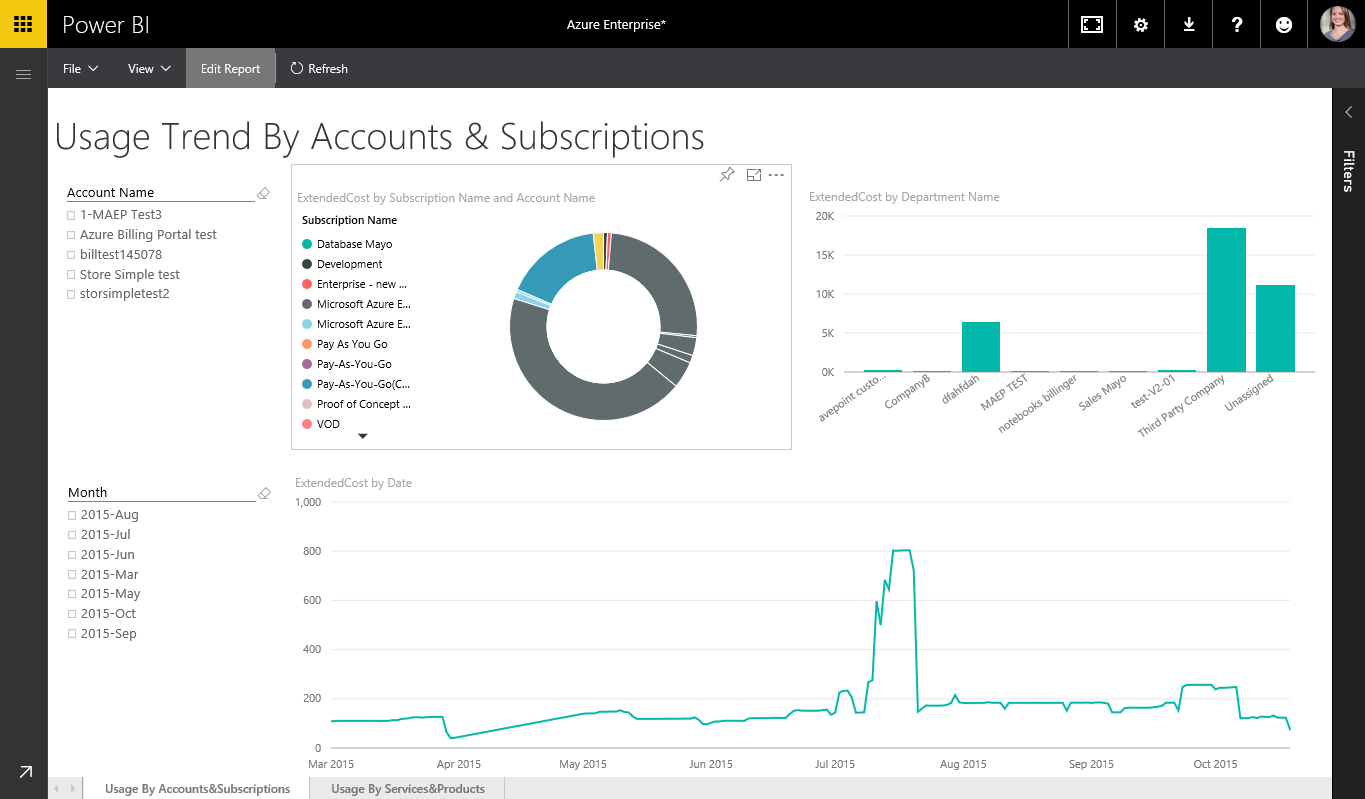Image resolution: width=1365 pixels, height=799 pixels.
Task: Click the blue donut chart segment
Action: coord(556,265)
